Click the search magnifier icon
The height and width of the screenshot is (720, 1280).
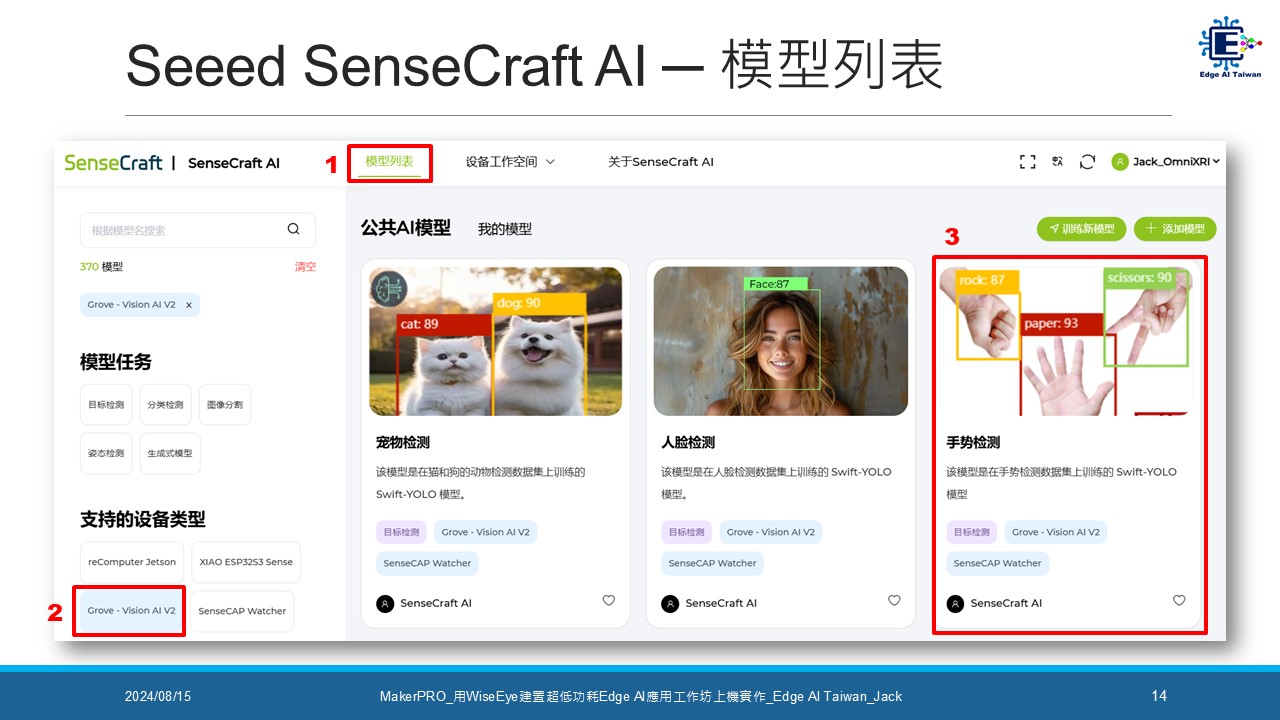pyautogui.click(x=293, y=229)
